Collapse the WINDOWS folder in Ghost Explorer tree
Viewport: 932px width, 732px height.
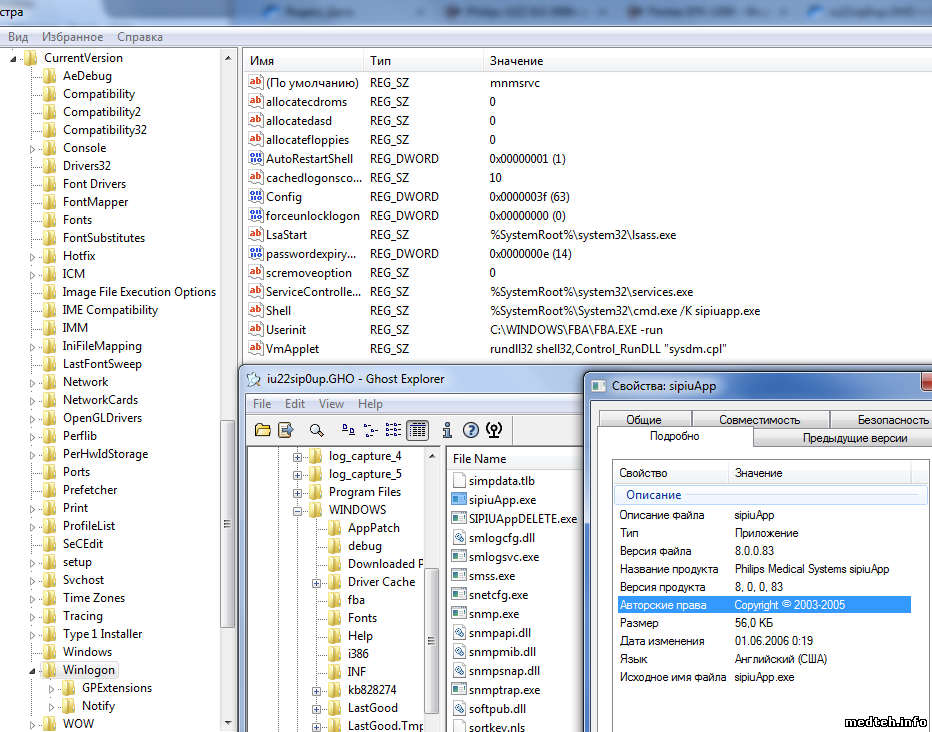tap(298, 510)
